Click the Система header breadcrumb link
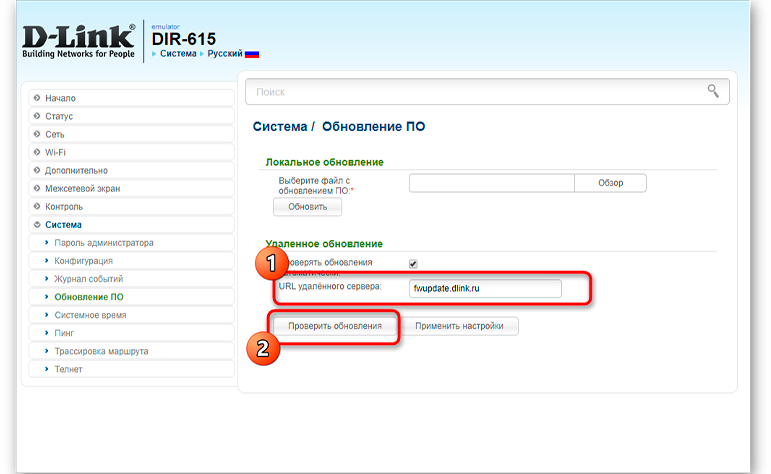This screenshot has width=771, height=474. click(x=178, y=54)
